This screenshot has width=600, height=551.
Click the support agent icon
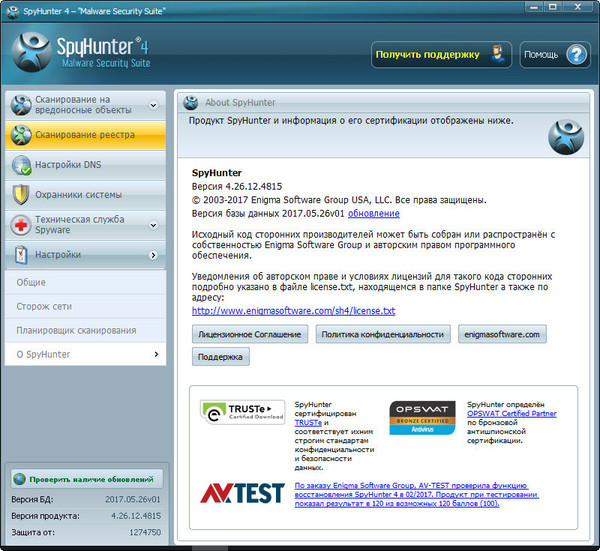[x=497, y=55]
